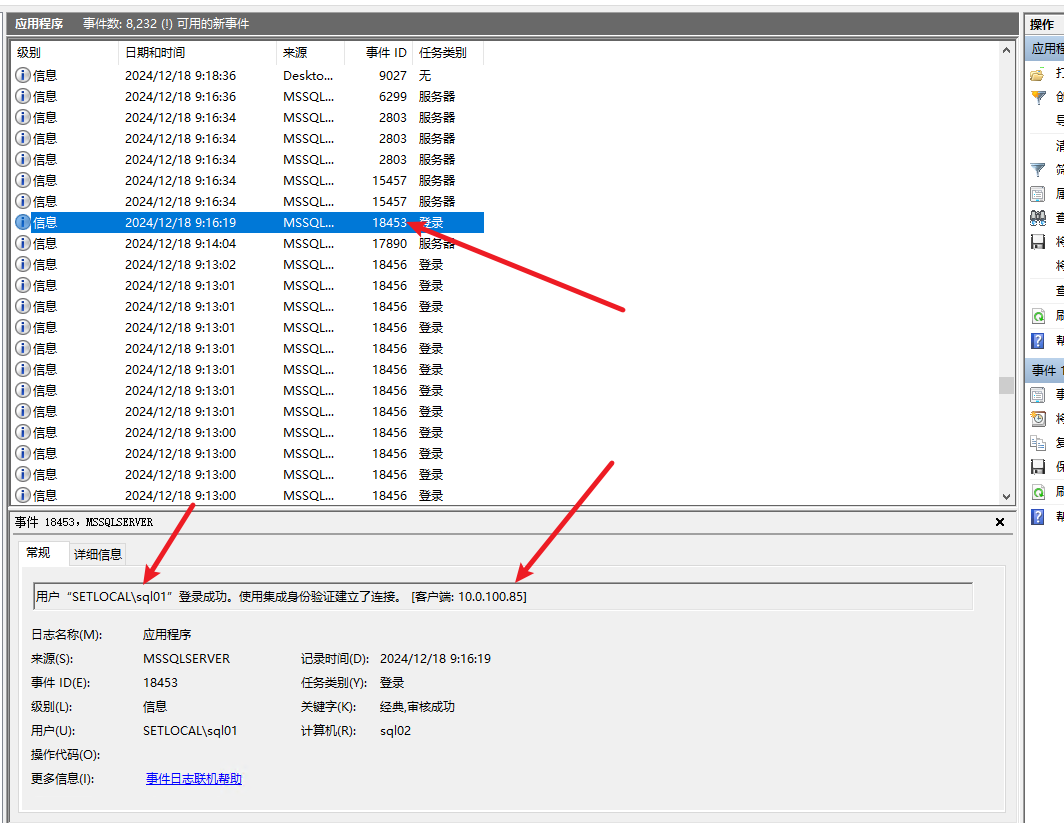Click the event list scrollbar up arrow
Viewport: 1064px width, 823px height.
1006,50
